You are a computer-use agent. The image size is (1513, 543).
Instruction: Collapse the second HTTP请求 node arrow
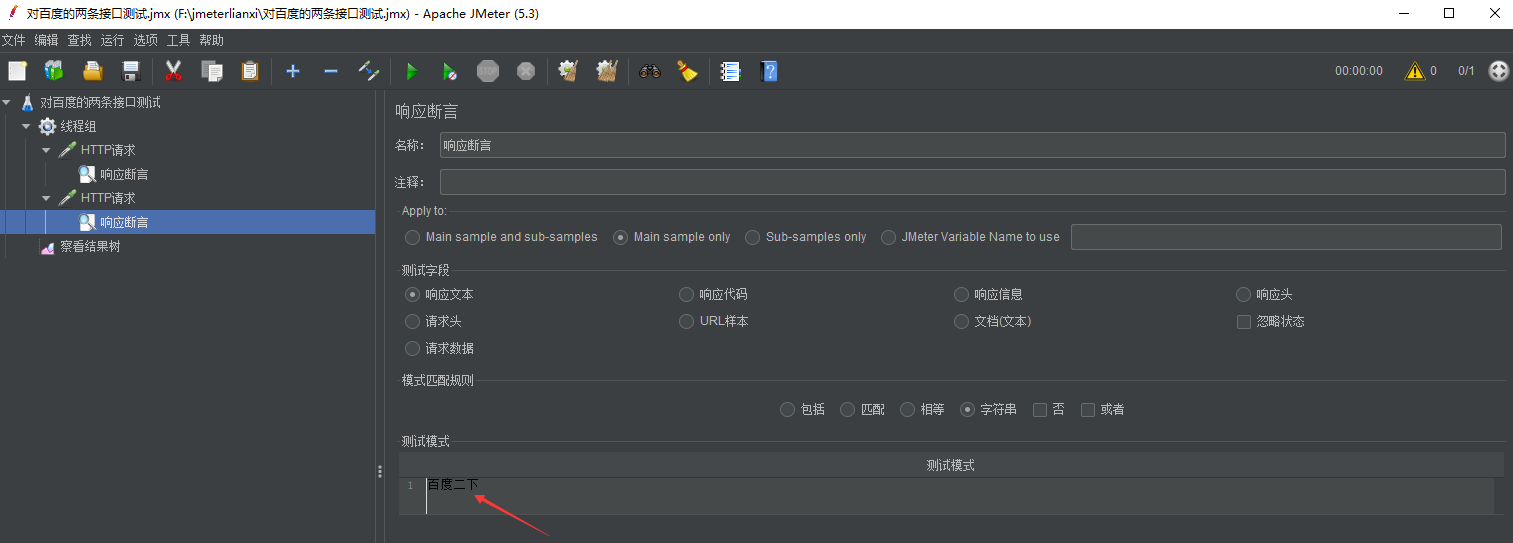point(46,198)
